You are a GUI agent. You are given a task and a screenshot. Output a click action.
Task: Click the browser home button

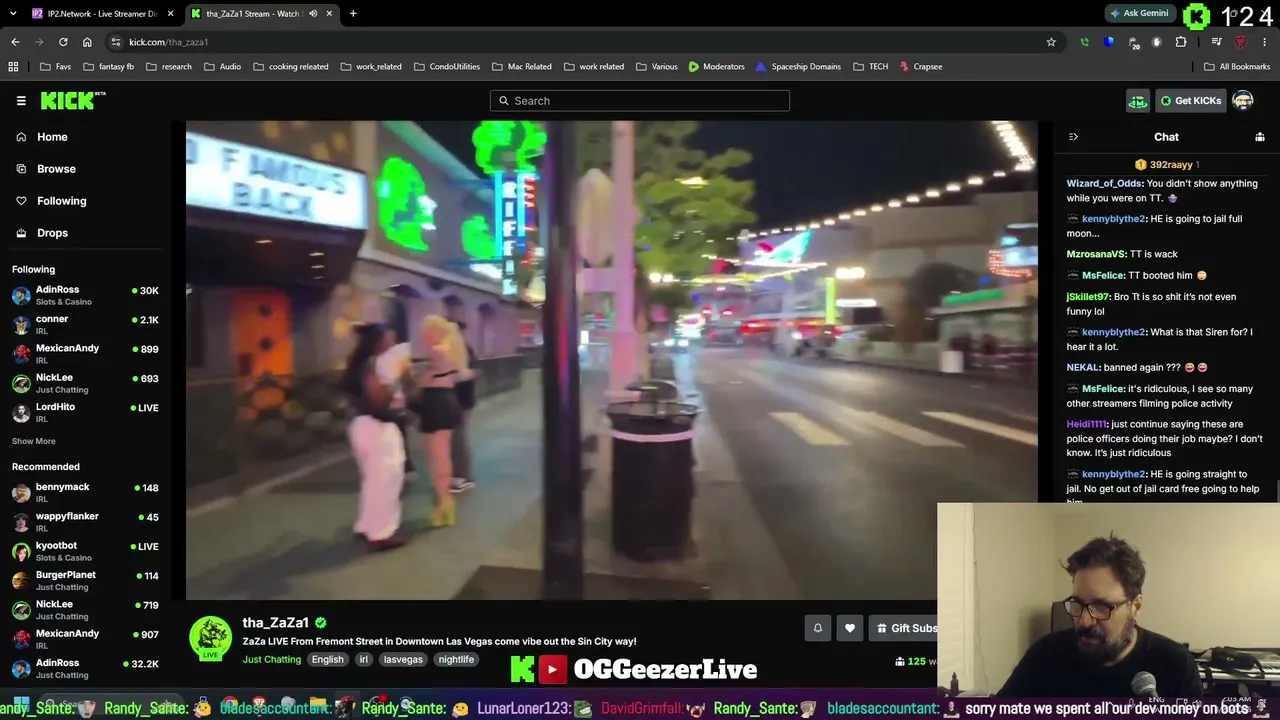87,42
